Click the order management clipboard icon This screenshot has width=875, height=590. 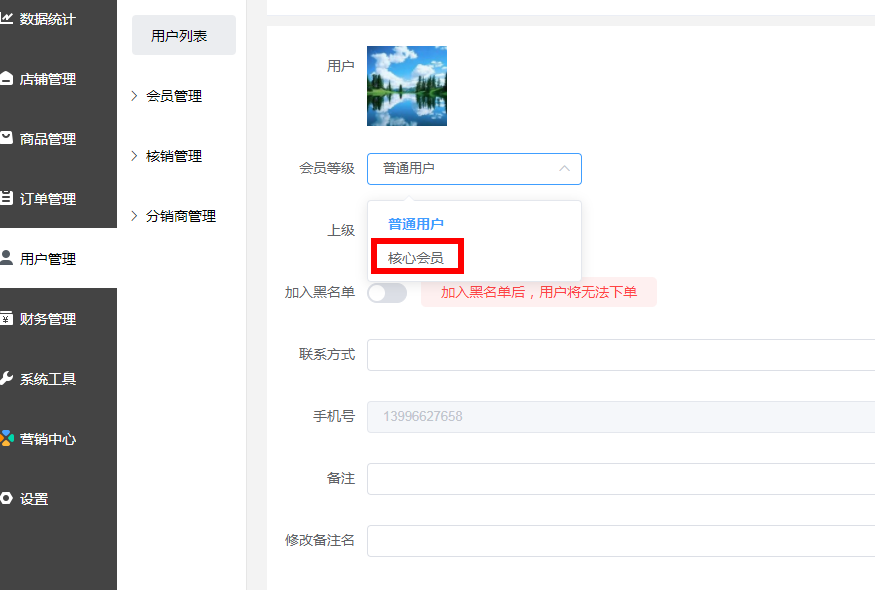click(6, 198)
